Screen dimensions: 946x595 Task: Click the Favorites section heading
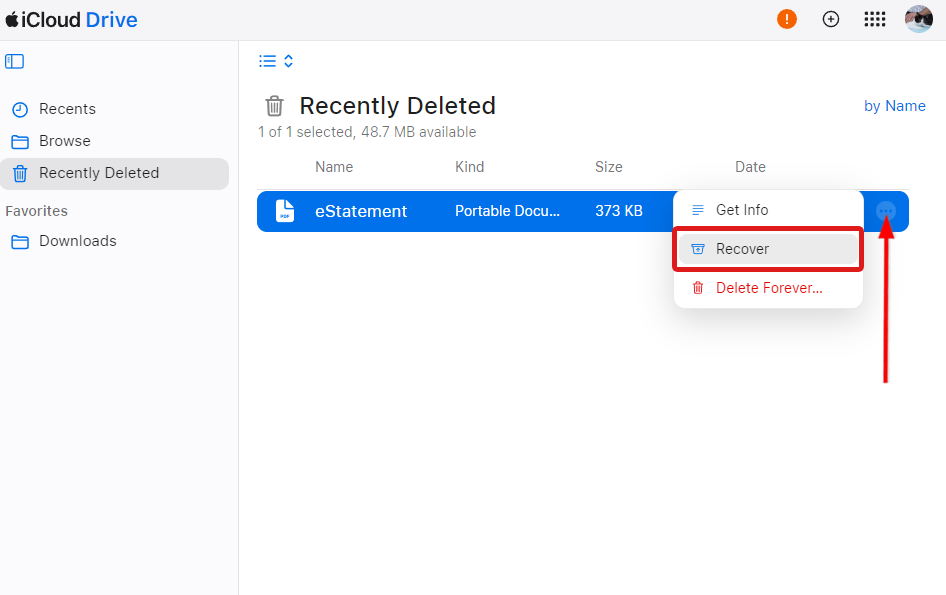pyautogui.click(x=36, y=211)
